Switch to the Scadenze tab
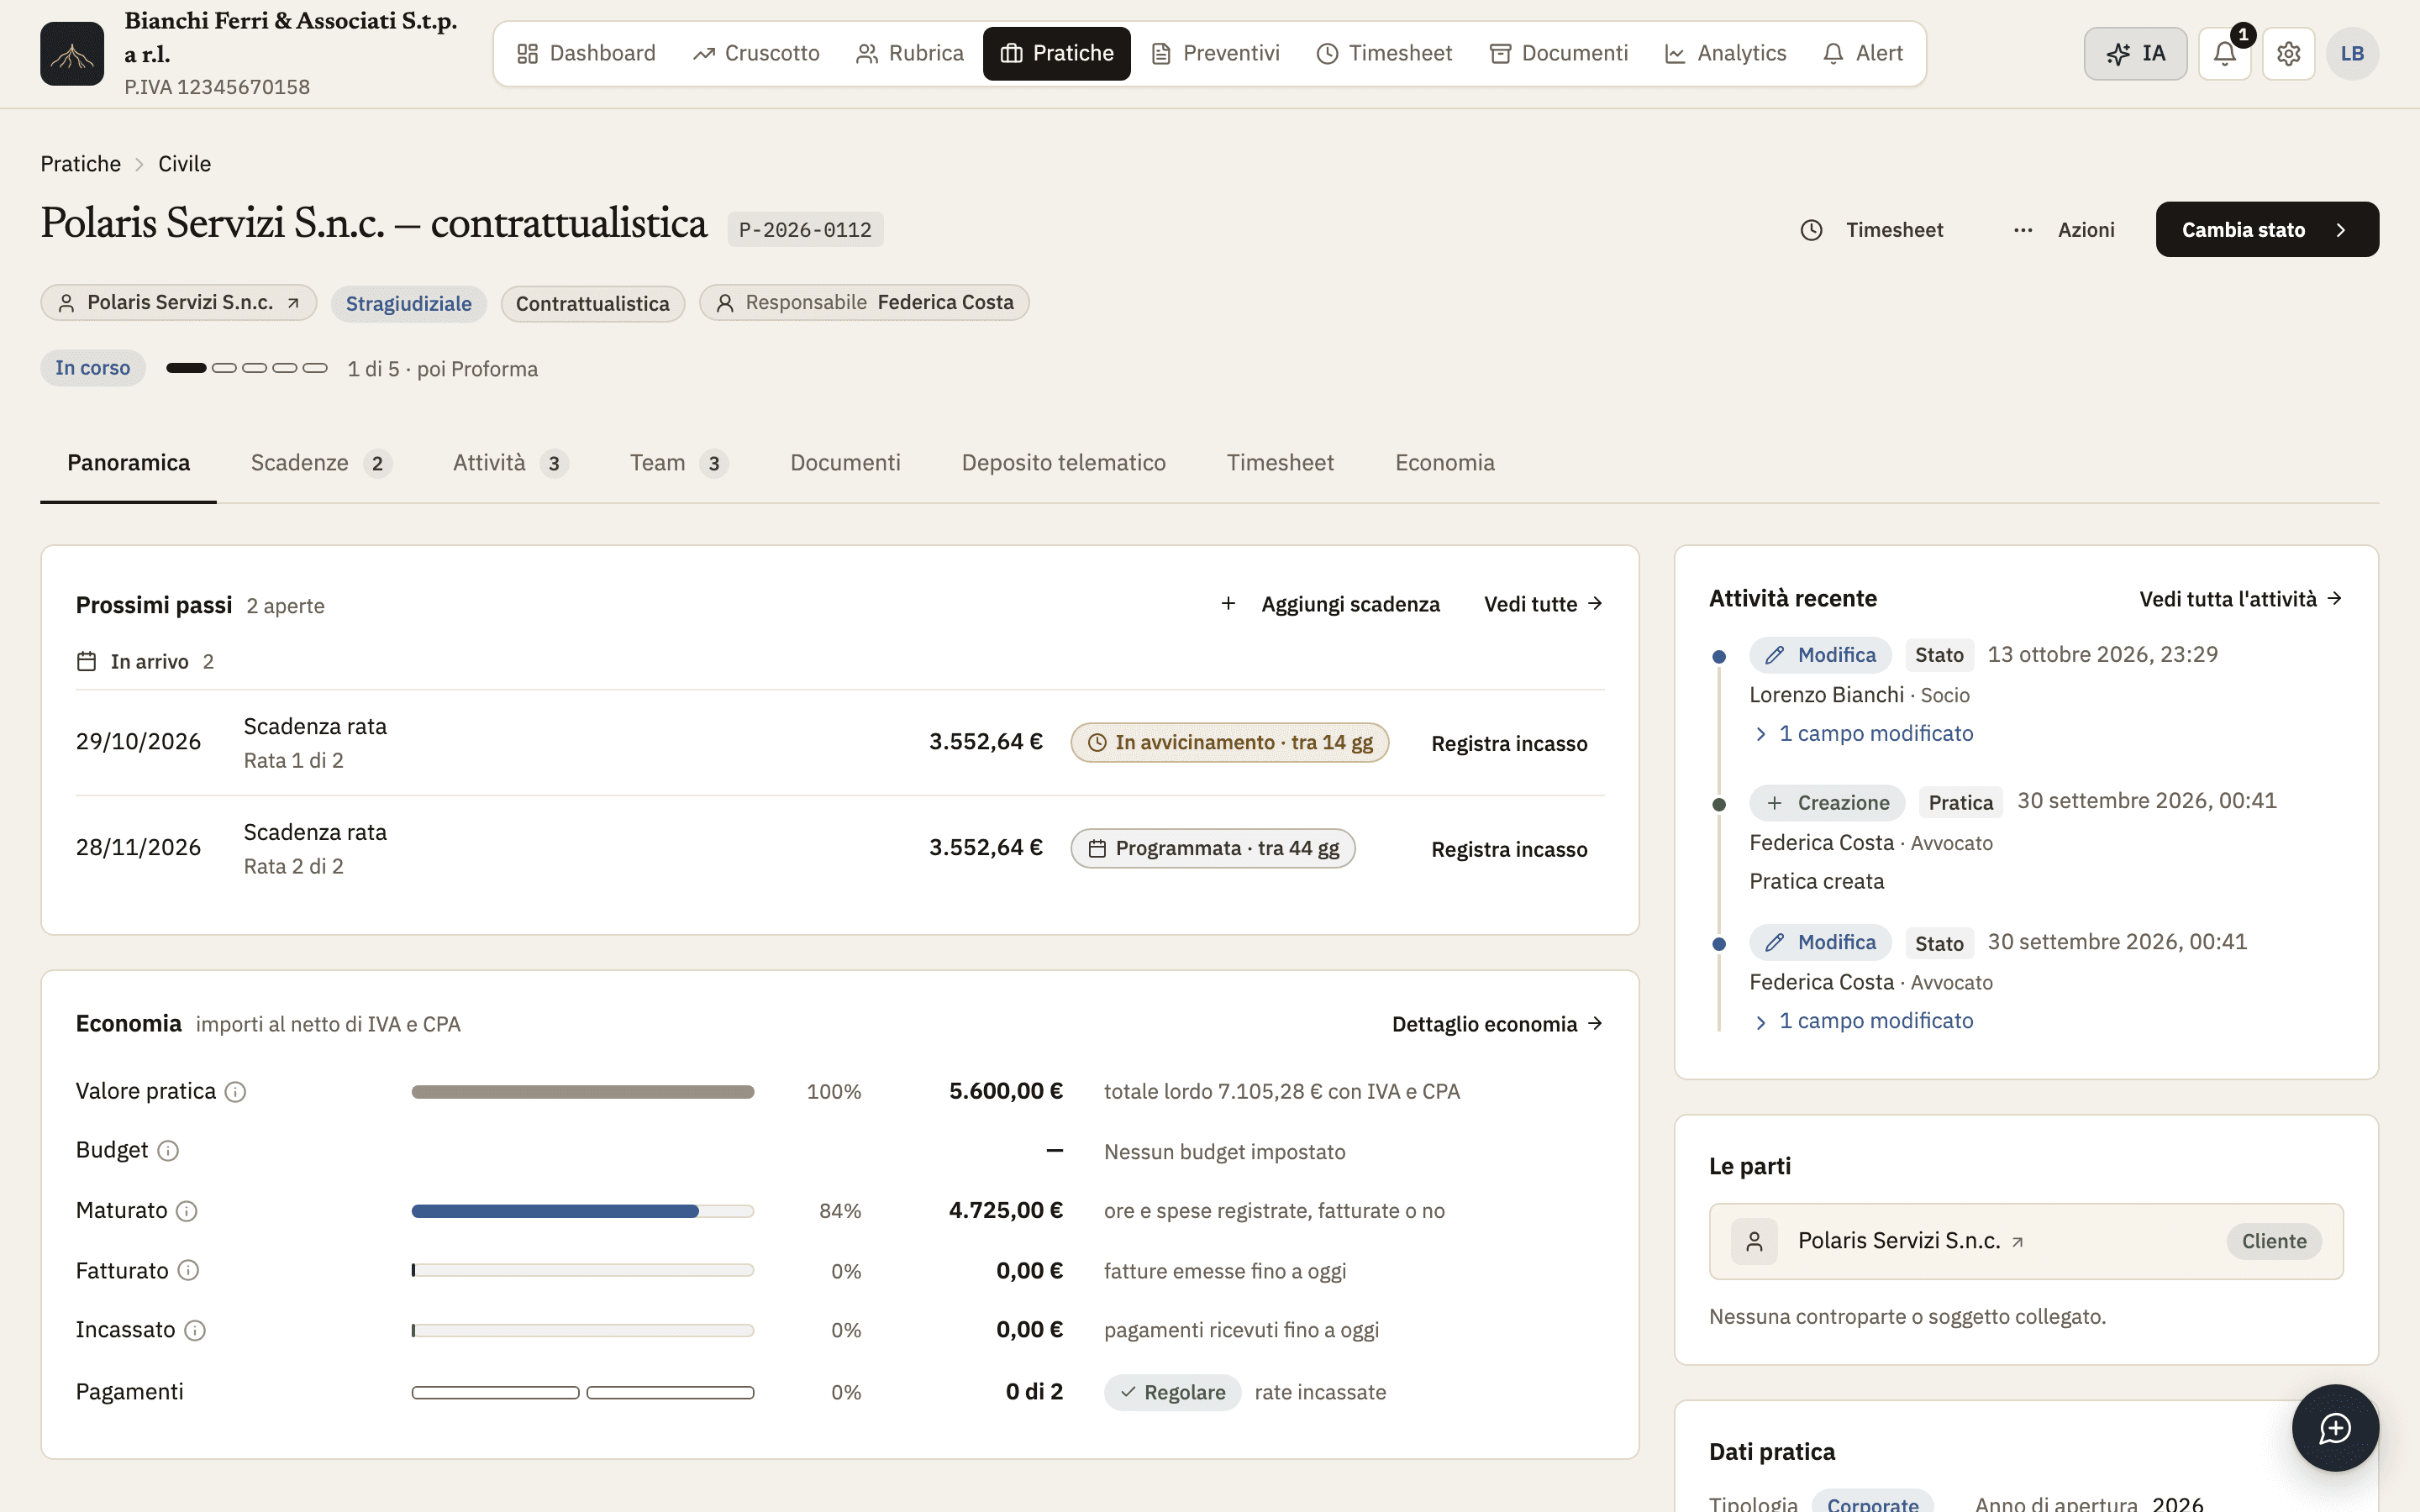Image resolution: width=2420 pixels, height=1512 pixels. click(x=320, y=463)
